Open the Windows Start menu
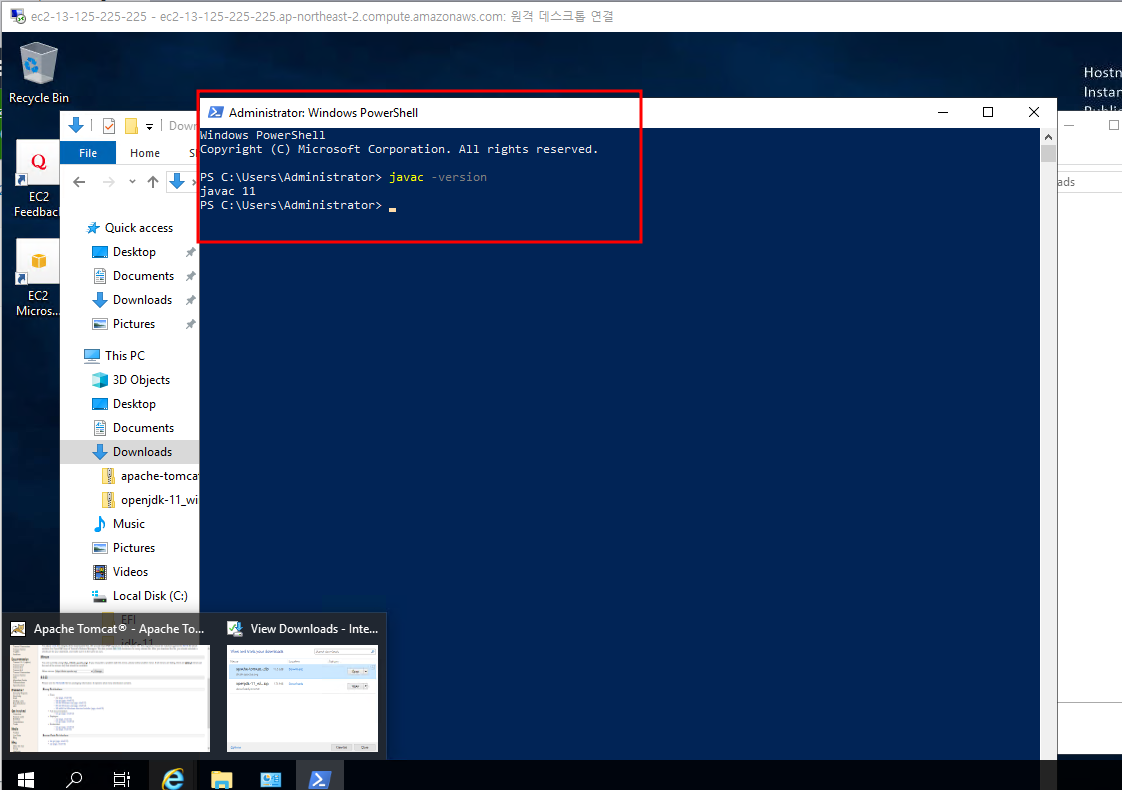The image size is (1122, 790). [x=26, y=779]
